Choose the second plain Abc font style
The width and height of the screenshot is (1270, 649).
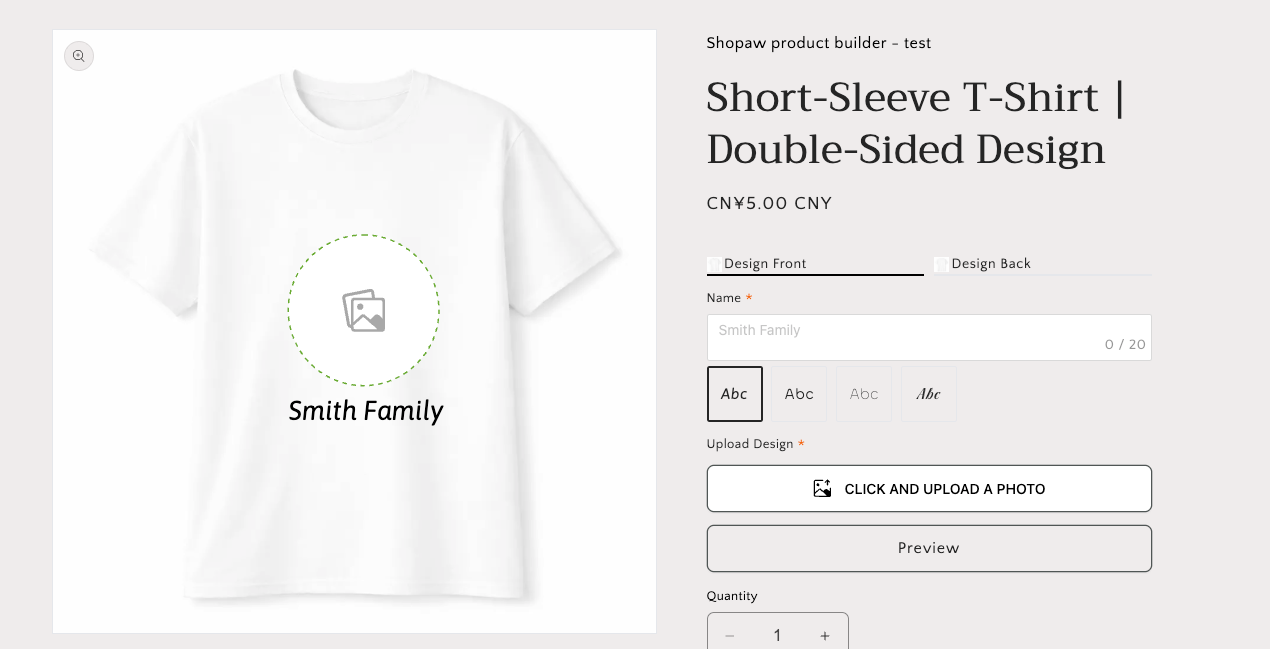coord(799,394)
